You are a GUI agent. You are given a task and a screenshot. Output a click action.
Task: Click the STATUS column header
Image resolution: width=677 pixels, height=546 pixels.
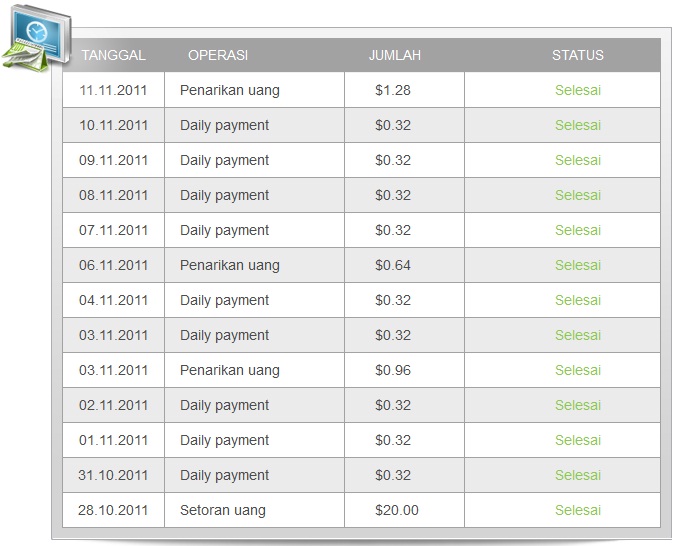point(578,55)
